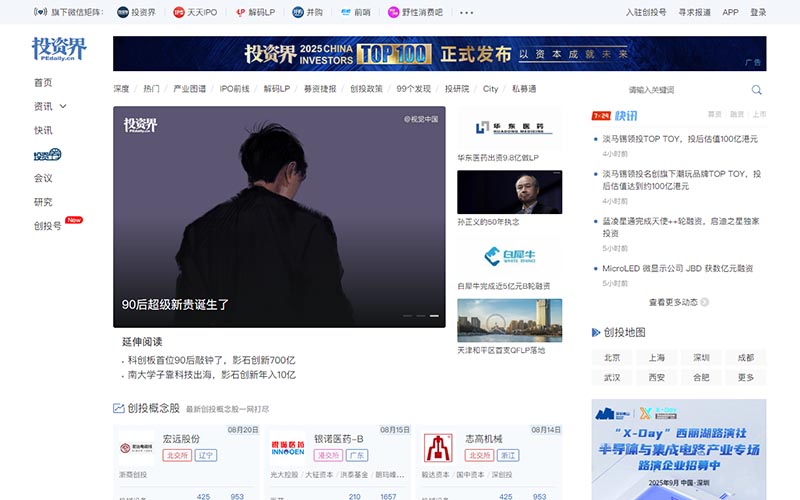Switch to the 深度 tab
The width and height of the screenshot is (800, 500).
[121, 89]
